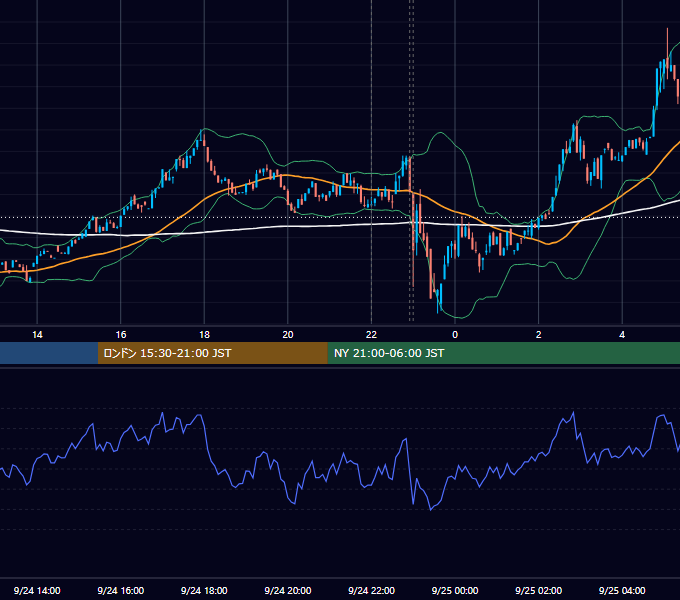The image size is (680, 600).
Task: Click the 0 hour label on price chart axis
Action: pos(455,335)
